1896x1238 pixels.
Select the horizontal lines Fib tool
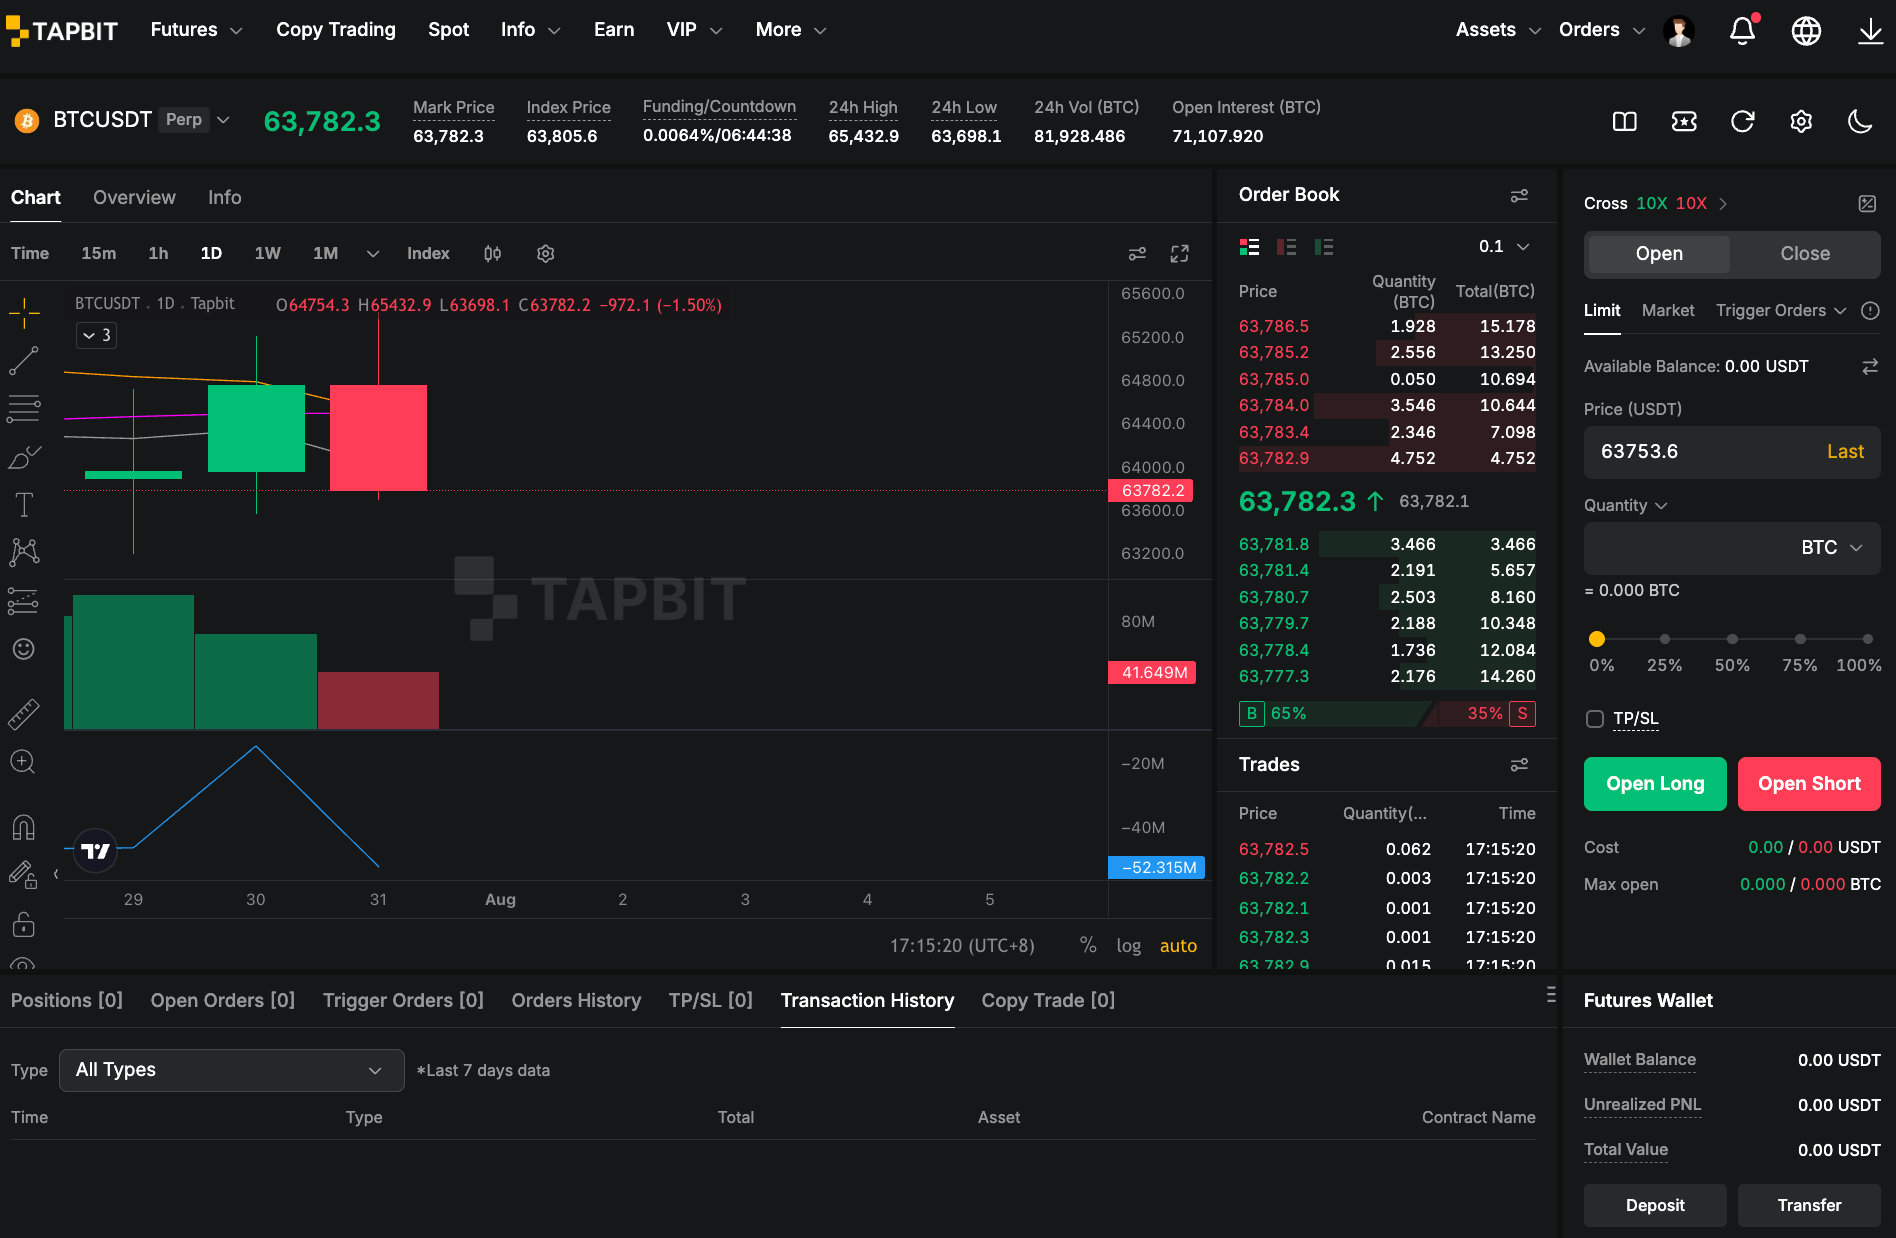[24, 408]
